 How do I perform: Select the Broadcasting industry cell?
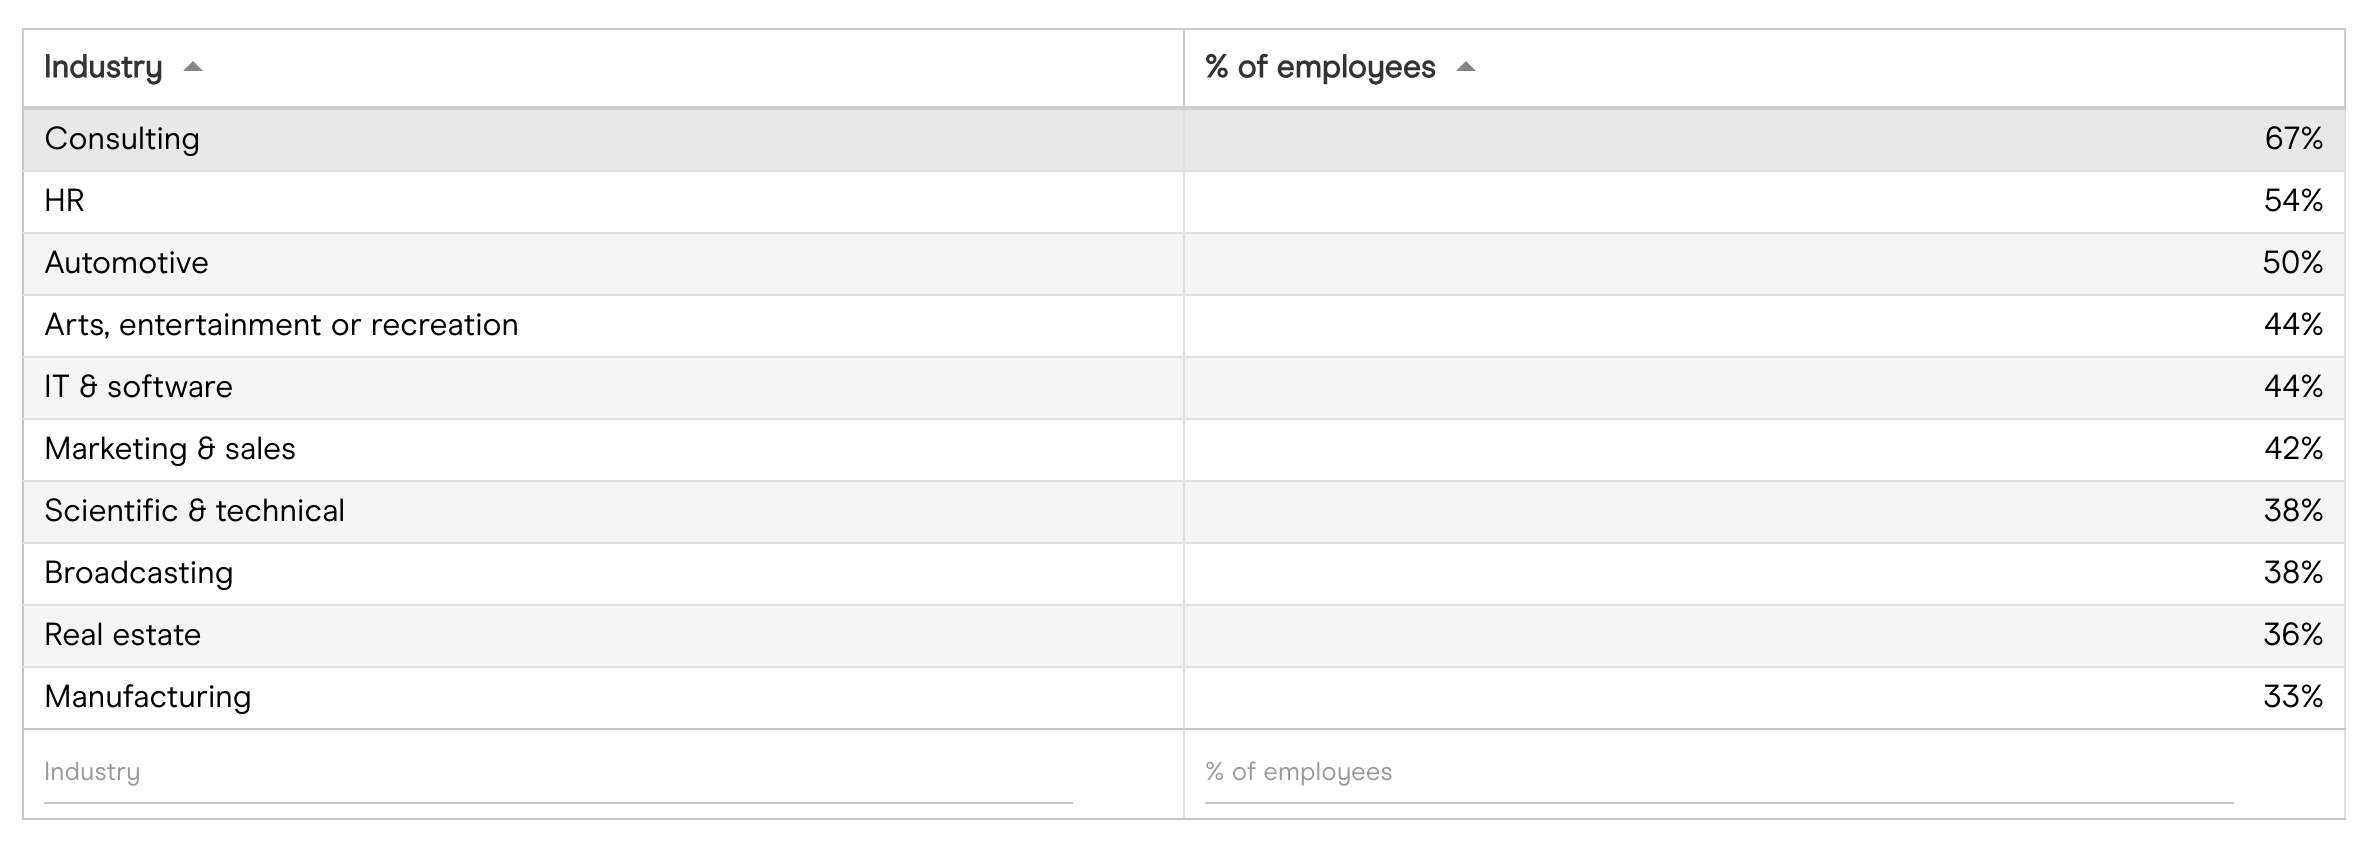[139, 573]
